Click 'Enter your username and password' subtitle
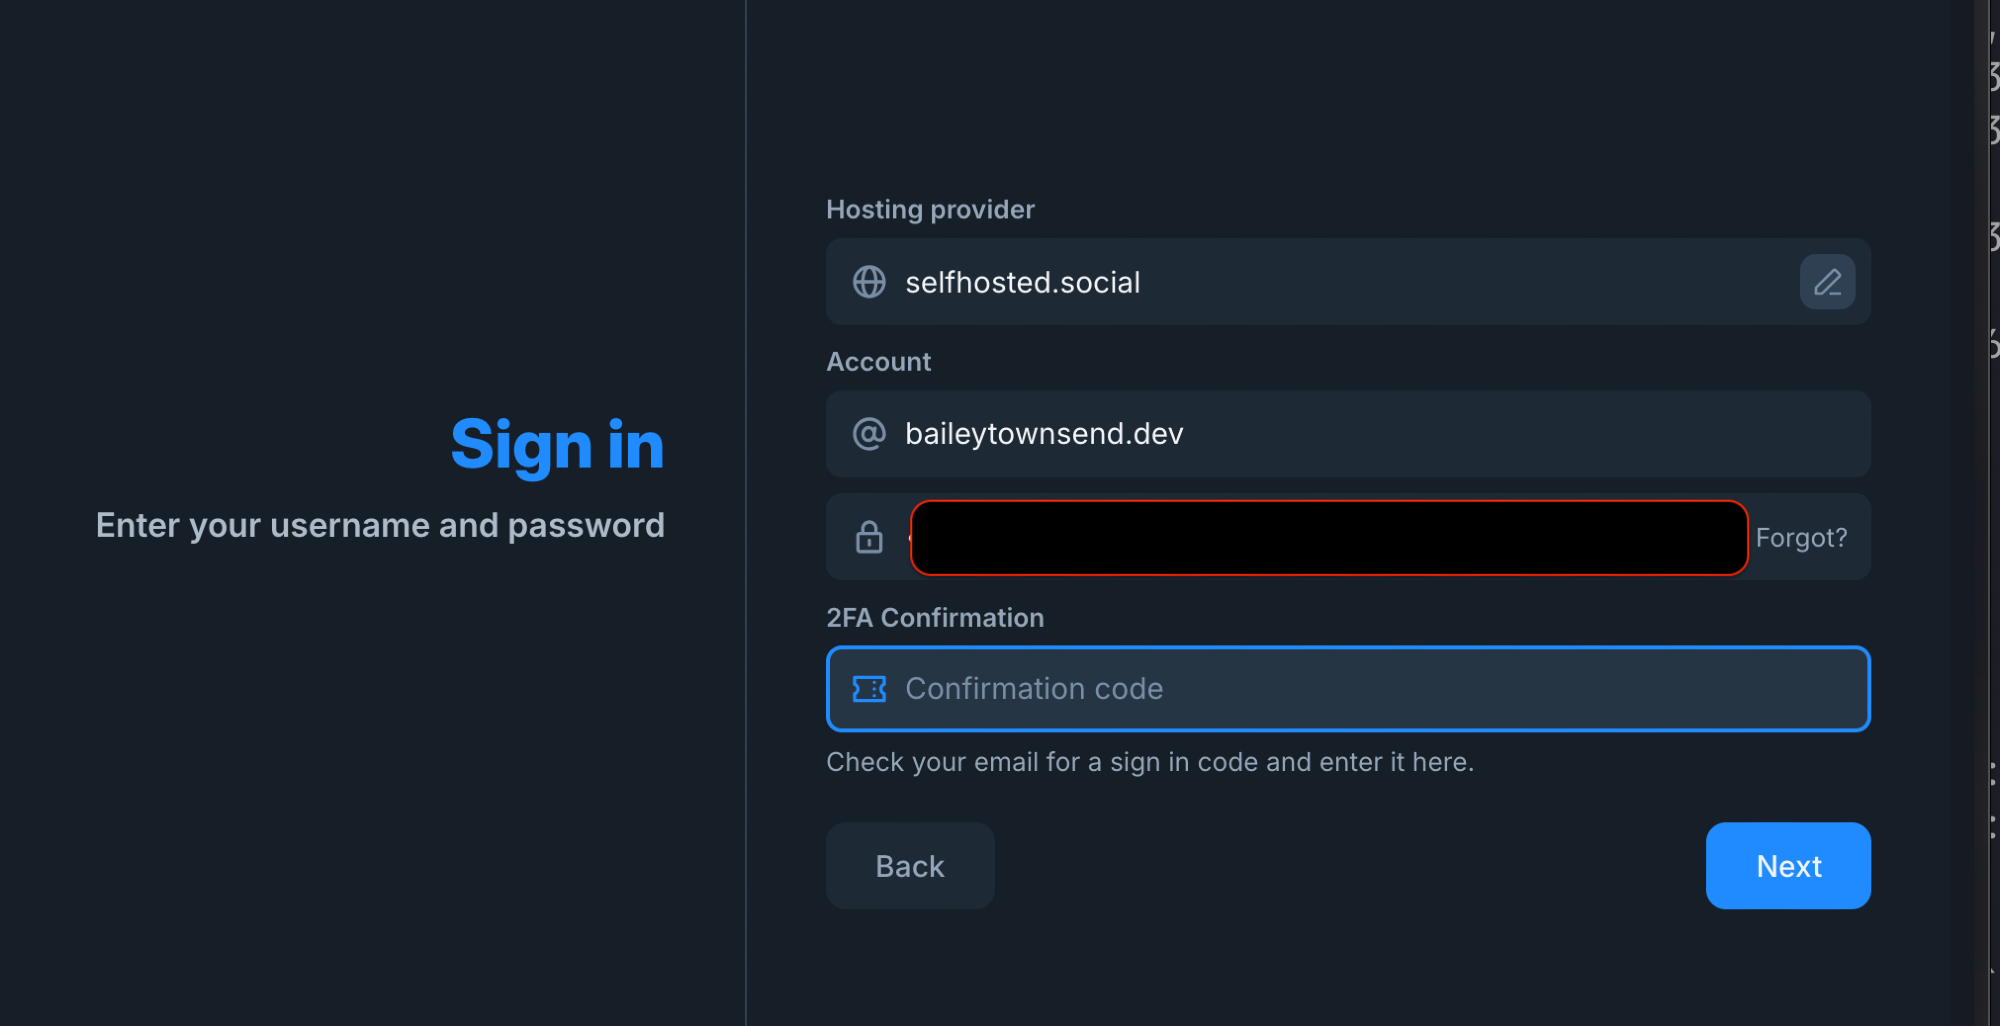This screenshot has width=2000, height=1026. tap(380, 526)
